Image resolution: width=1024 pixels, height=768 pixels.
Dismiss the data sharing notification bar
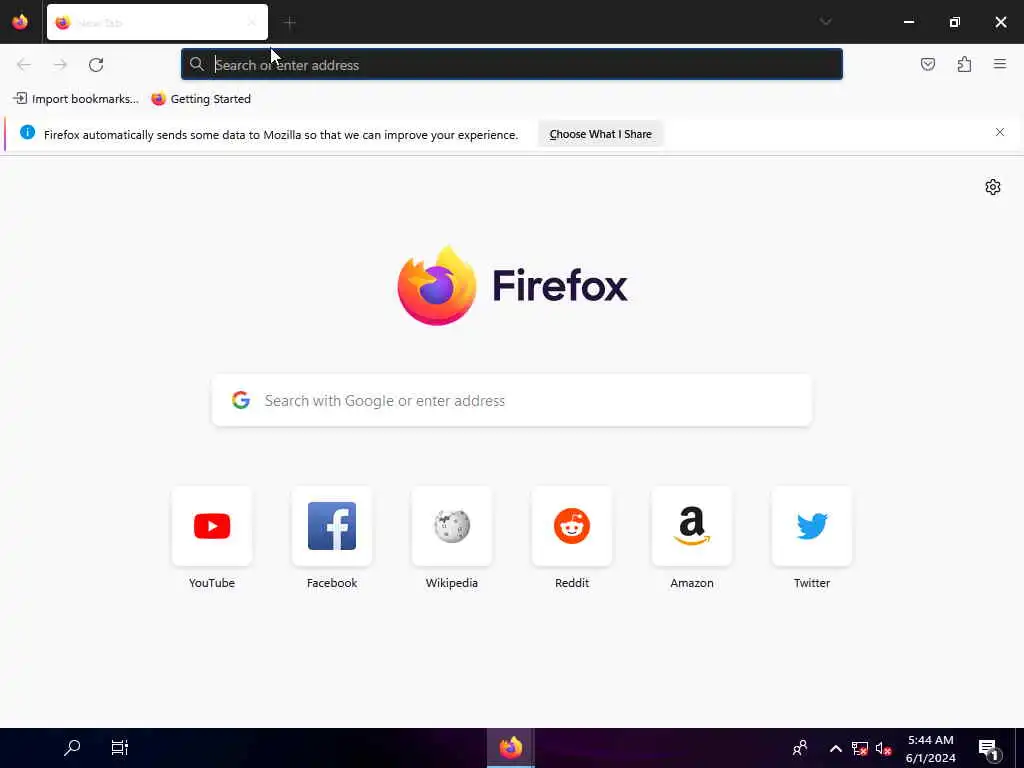pos(1000,133)
